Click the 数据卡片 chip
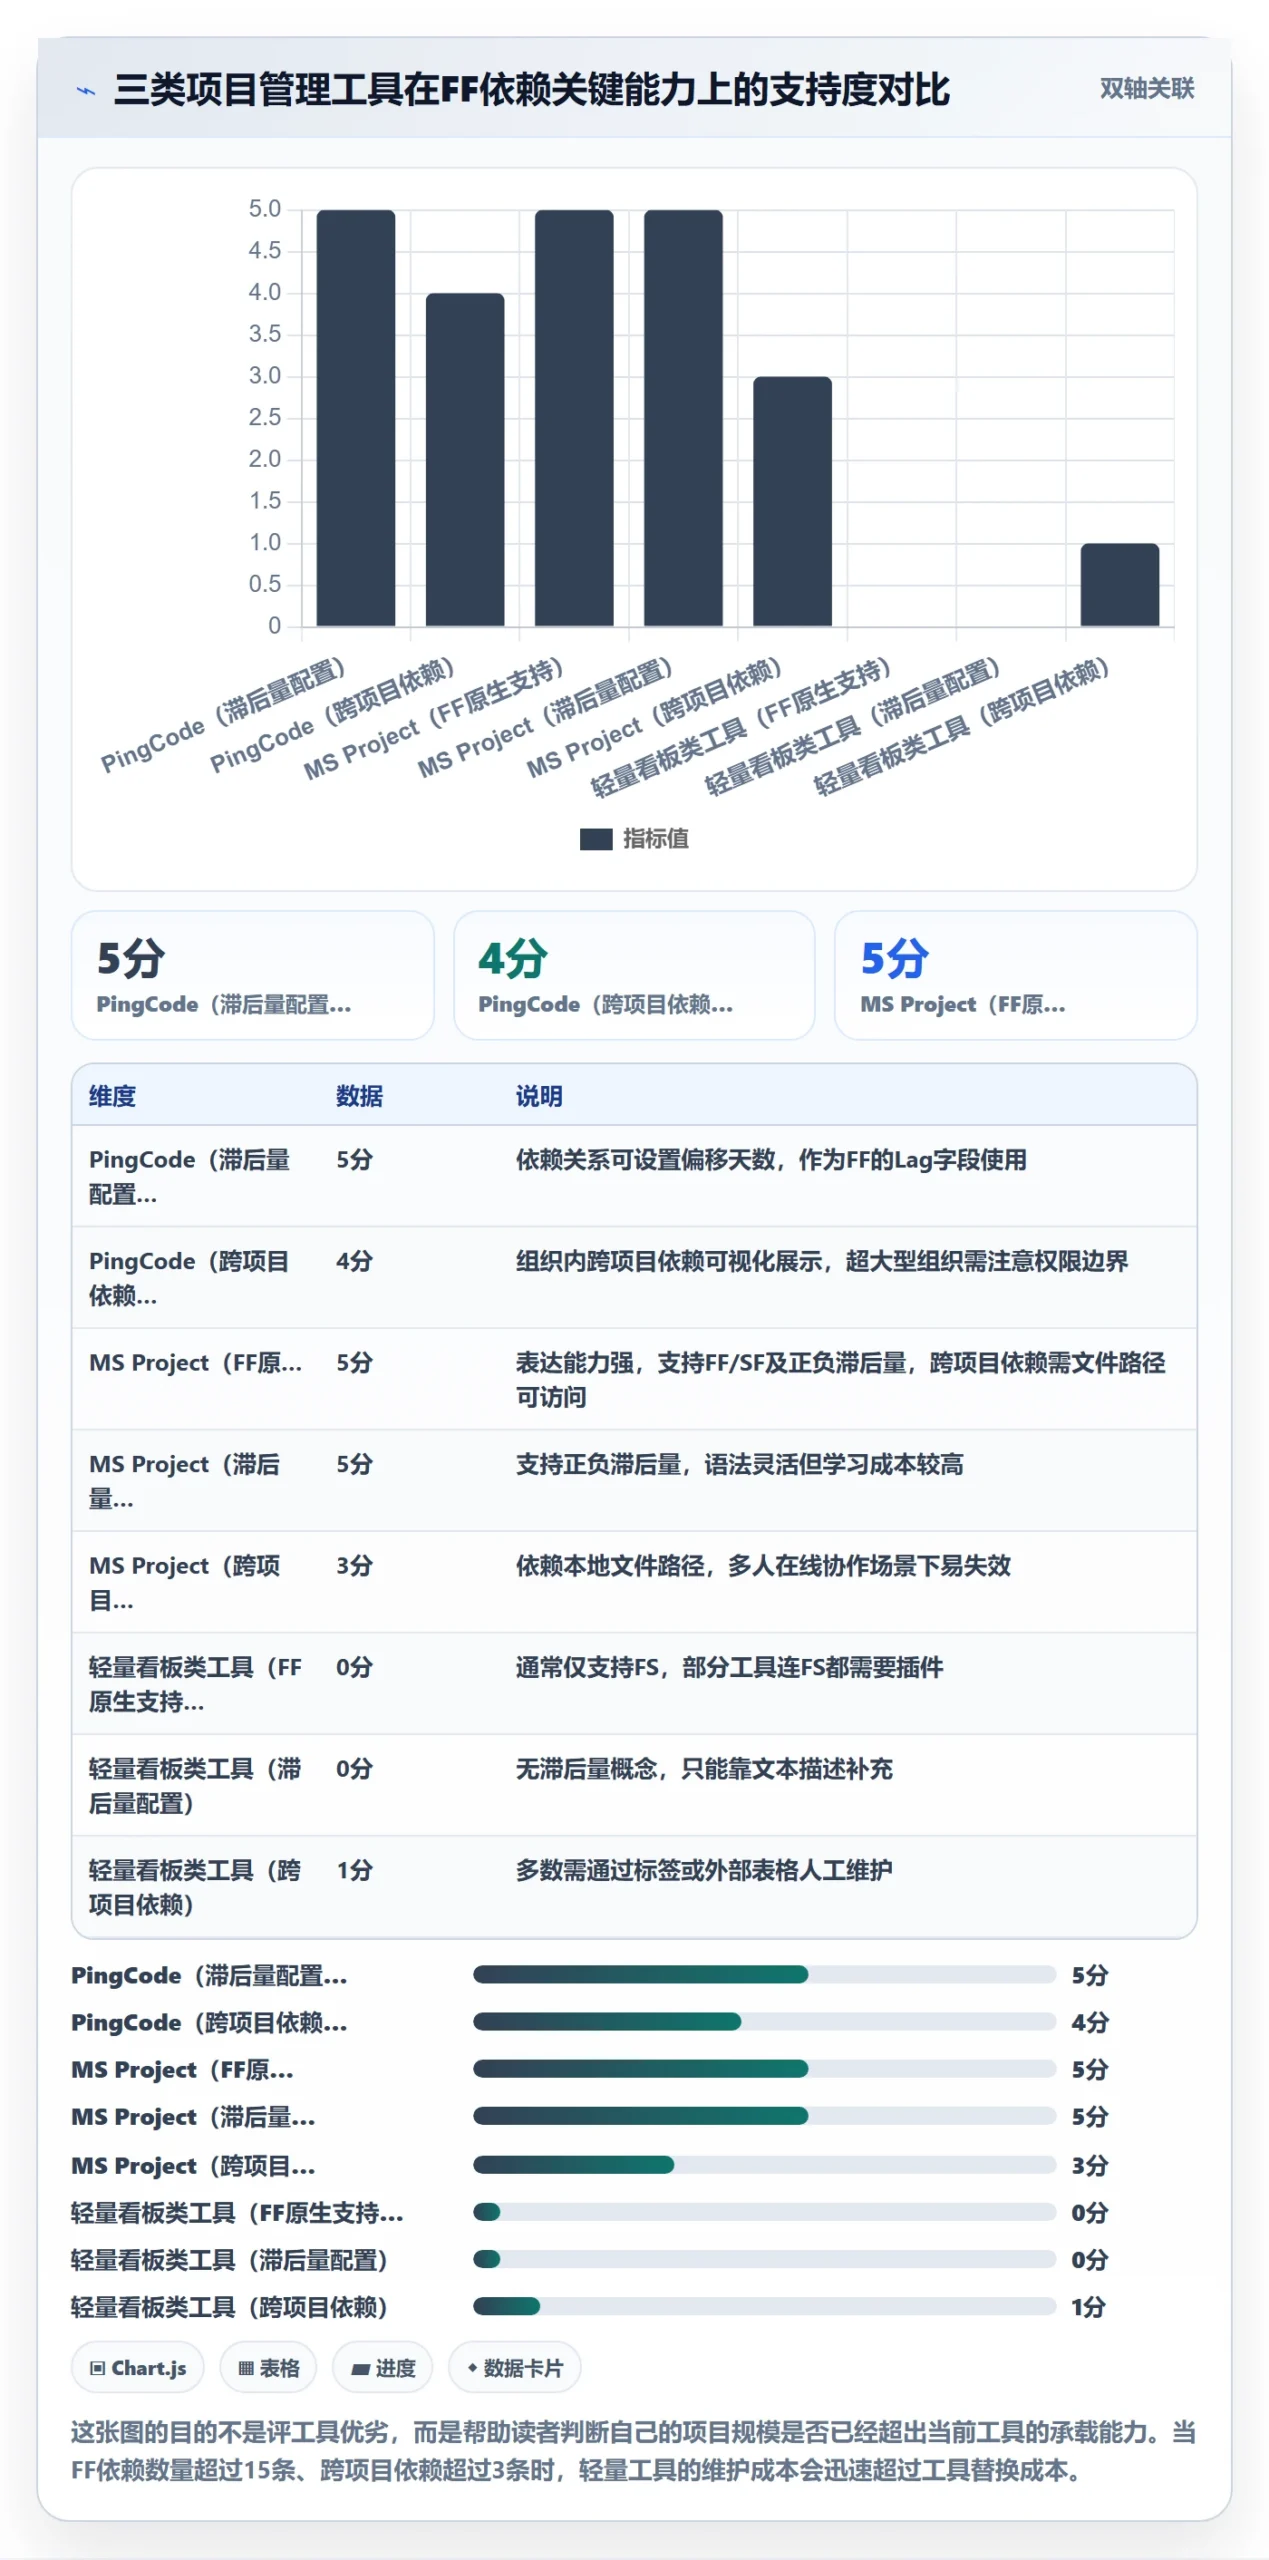 [x=514, y=2367]
